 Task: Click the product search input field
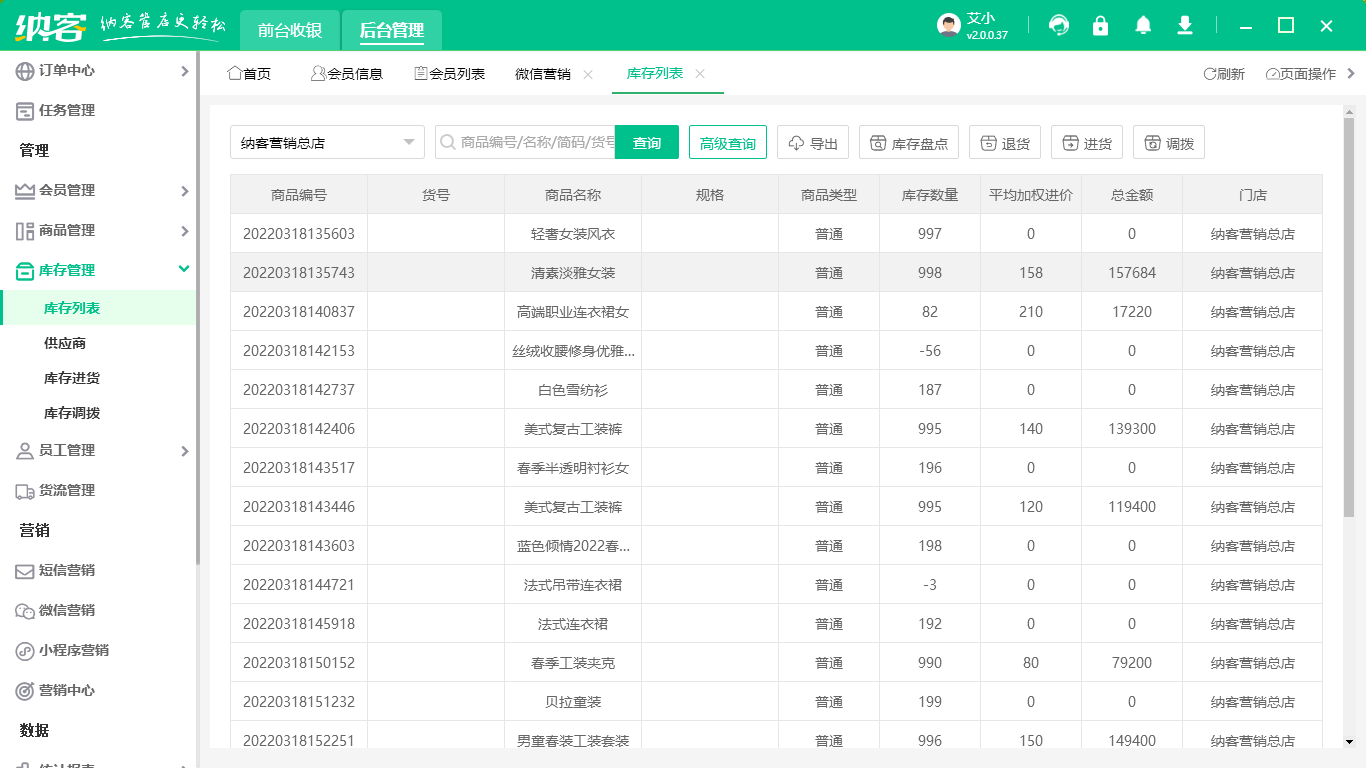535,143
